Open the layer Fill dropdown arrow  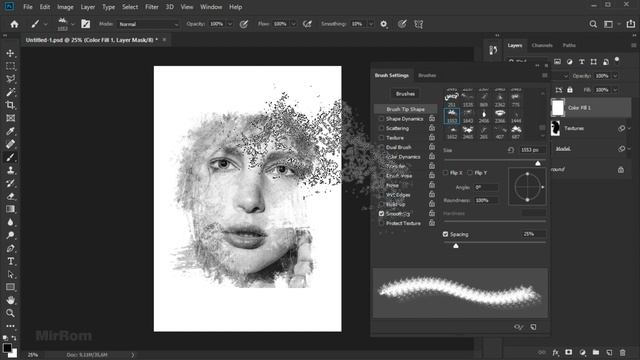615,90
